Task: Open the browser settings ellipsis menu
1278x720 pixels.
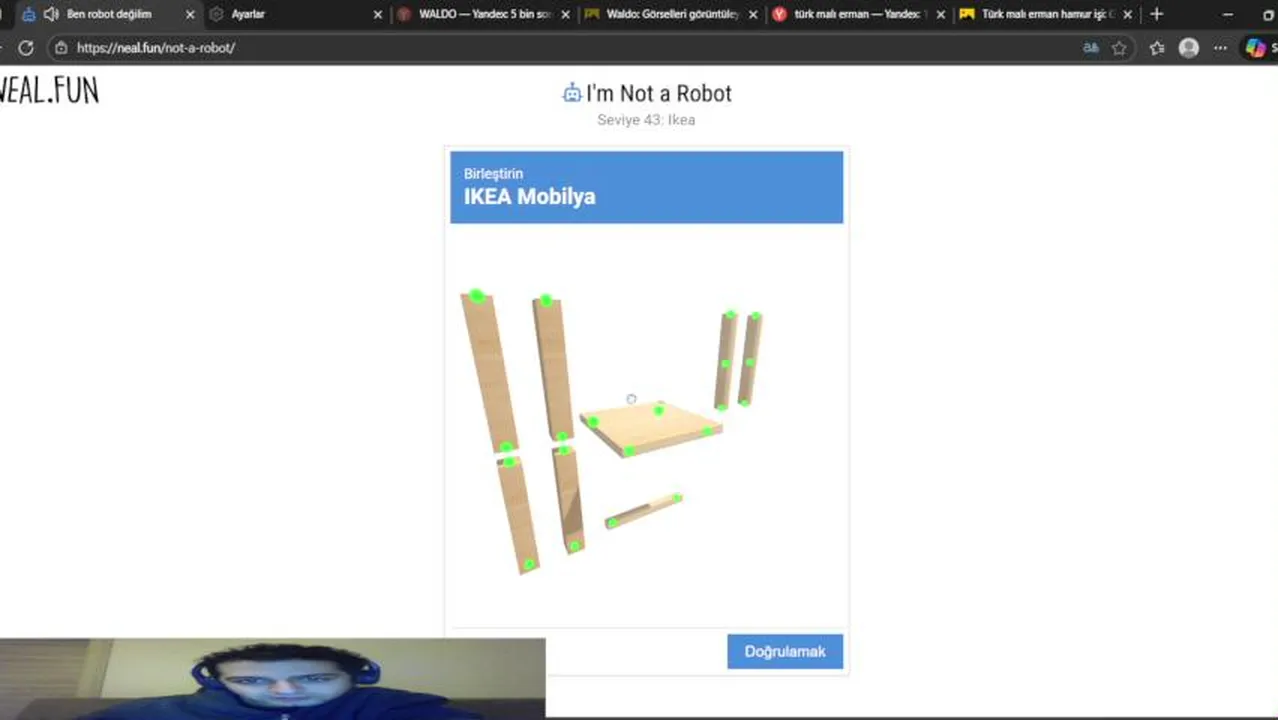Action: pos(1221,48)
